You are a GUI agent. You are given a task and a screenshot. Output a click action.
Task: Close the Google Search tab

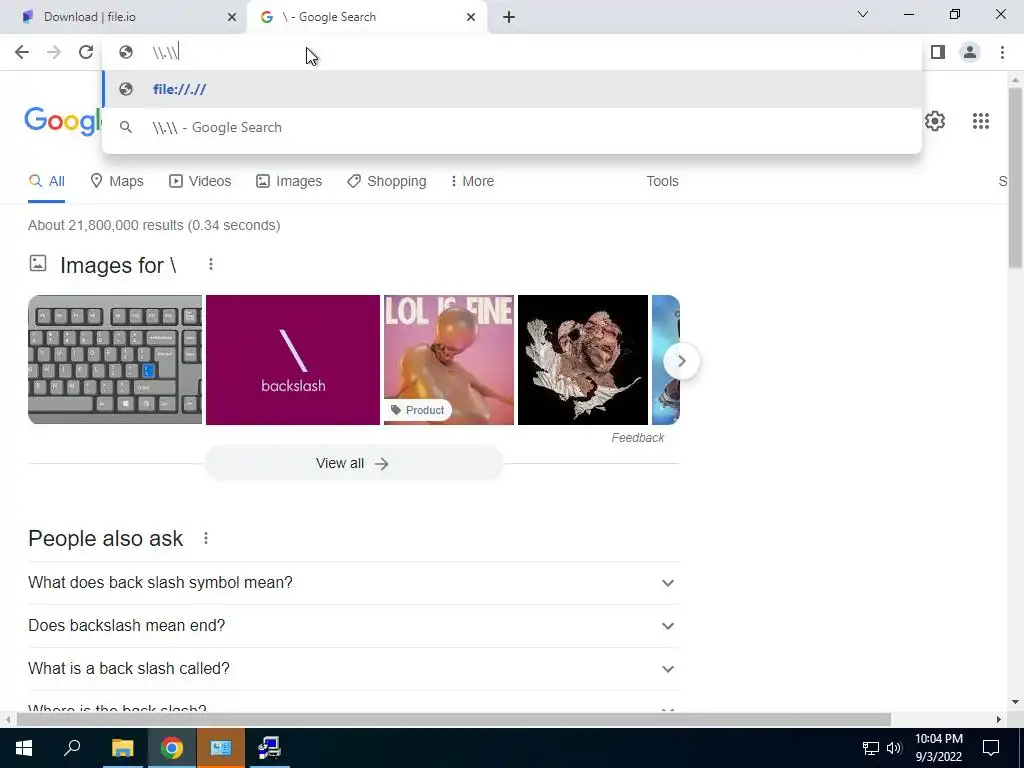pos(471,18)
